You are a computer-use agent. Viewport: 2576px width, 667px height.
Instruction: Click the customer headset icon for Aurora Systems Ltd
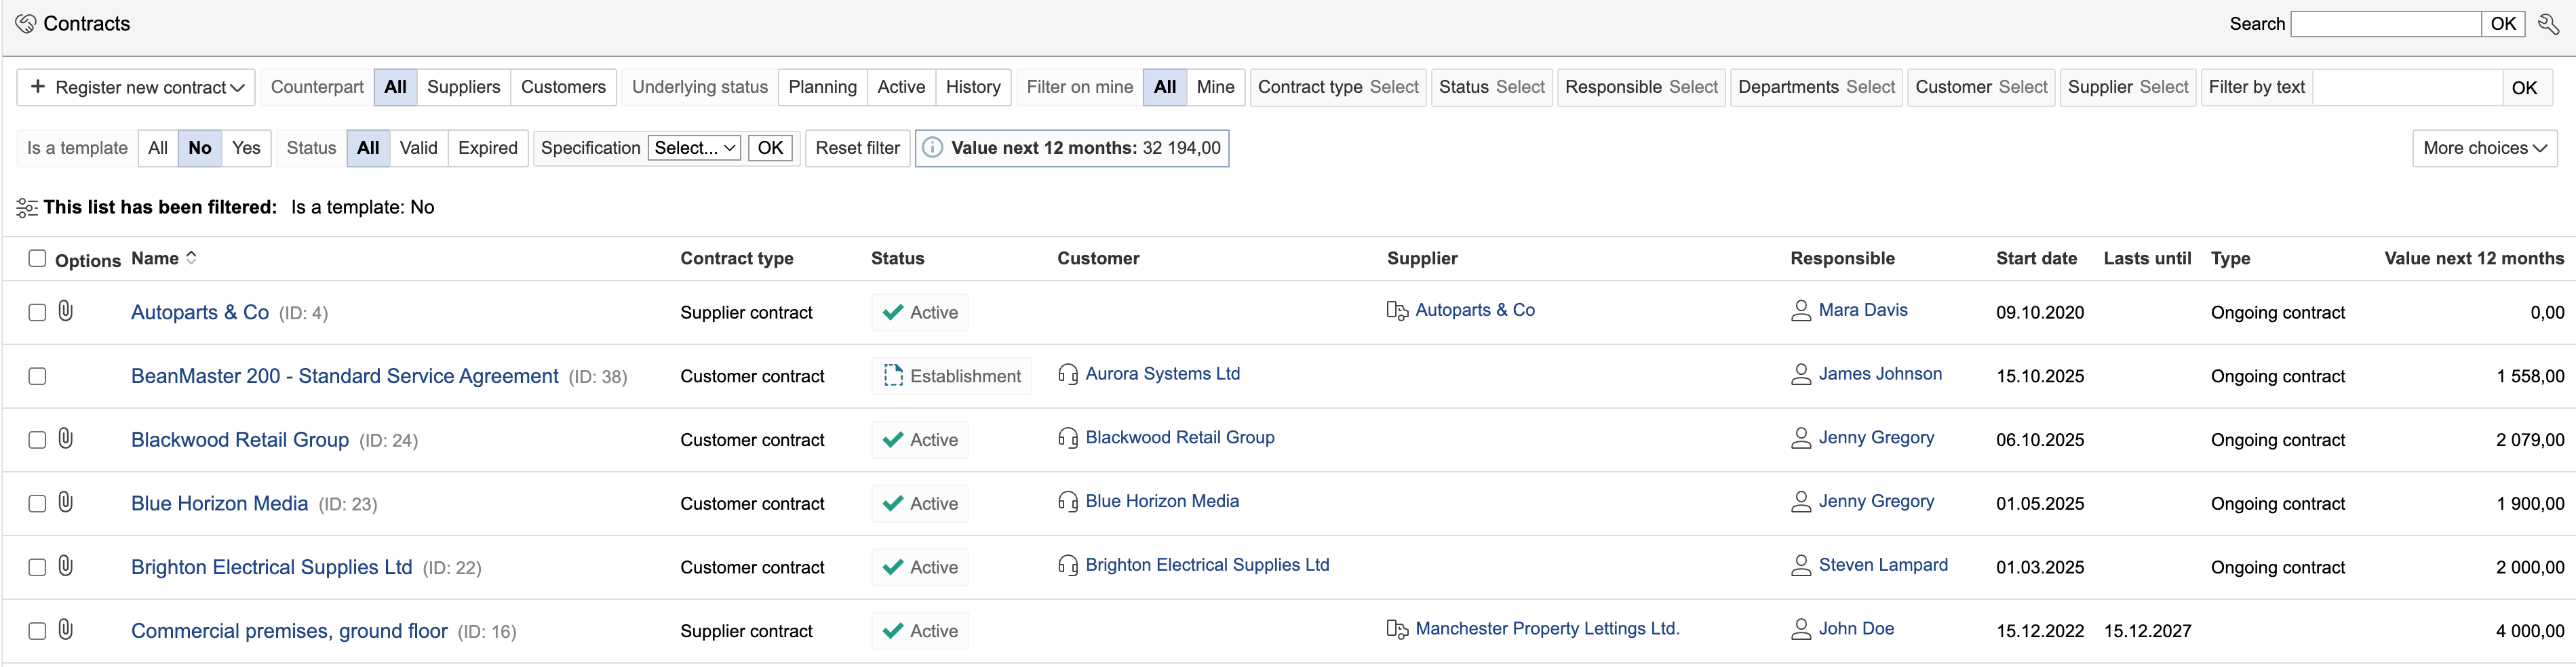coord(1068,375)
